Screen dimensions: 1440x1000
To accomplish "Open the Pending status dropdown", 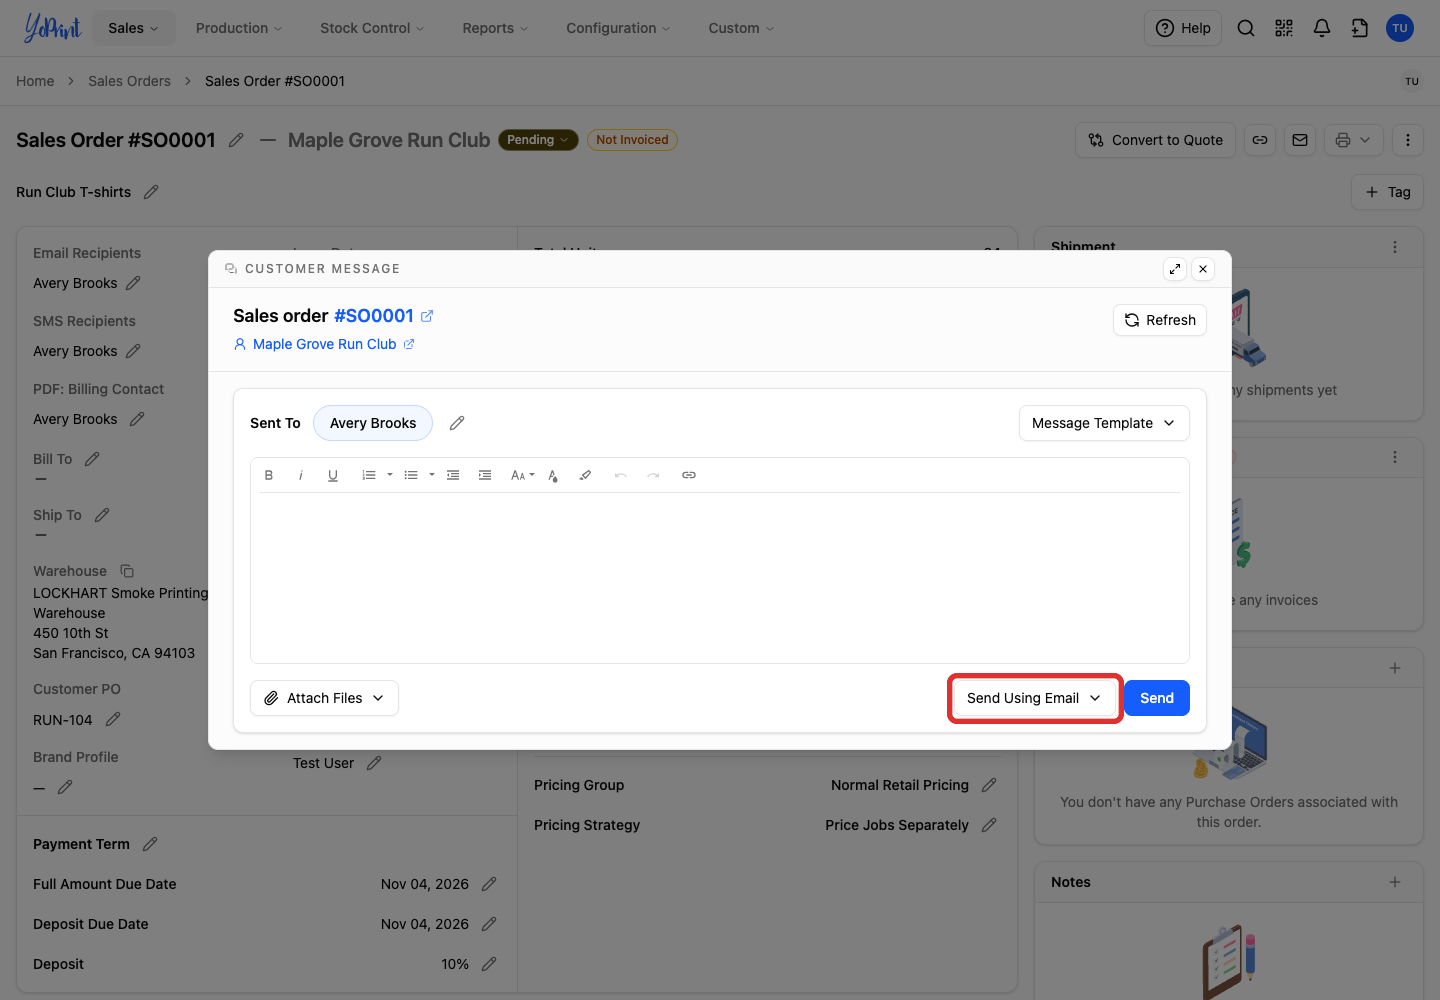I will (x=538, y=140).
